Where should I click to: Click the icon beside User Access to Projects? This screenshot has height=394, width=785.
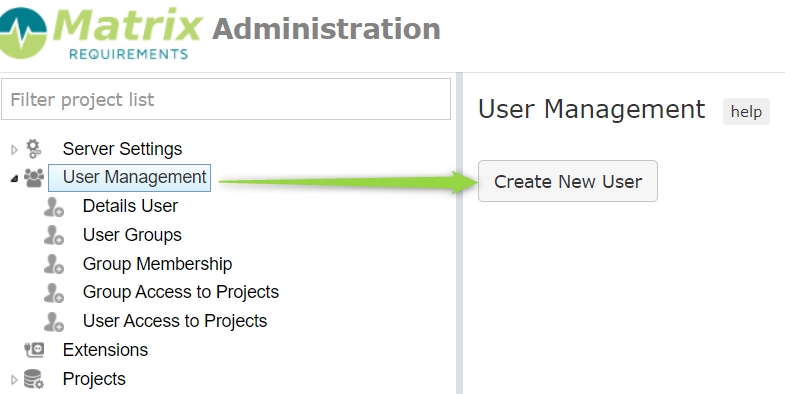[54, 321]
